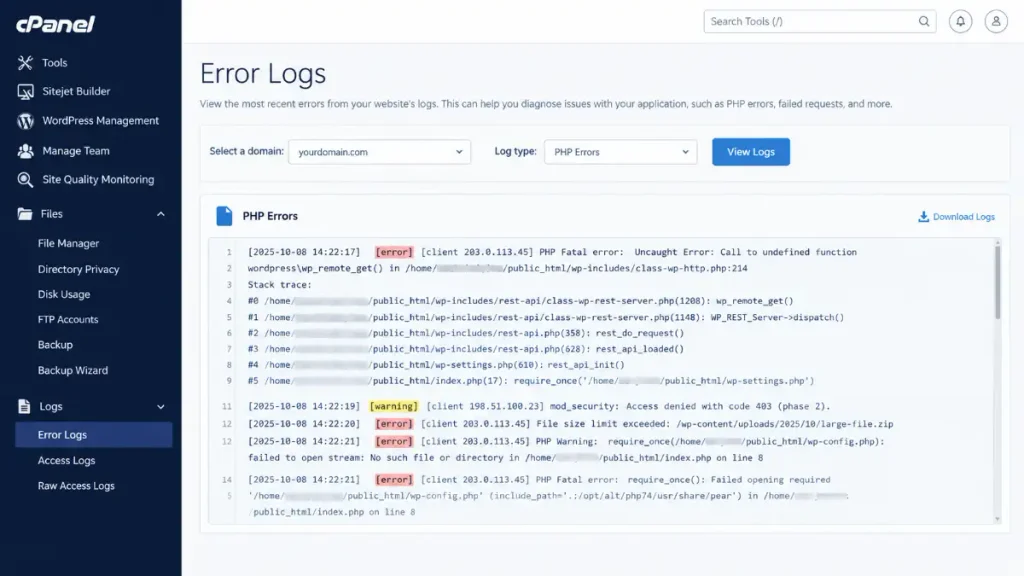Click the Manage Team people icon
This screenshot has width=1024, height=576.
point(25,151)
